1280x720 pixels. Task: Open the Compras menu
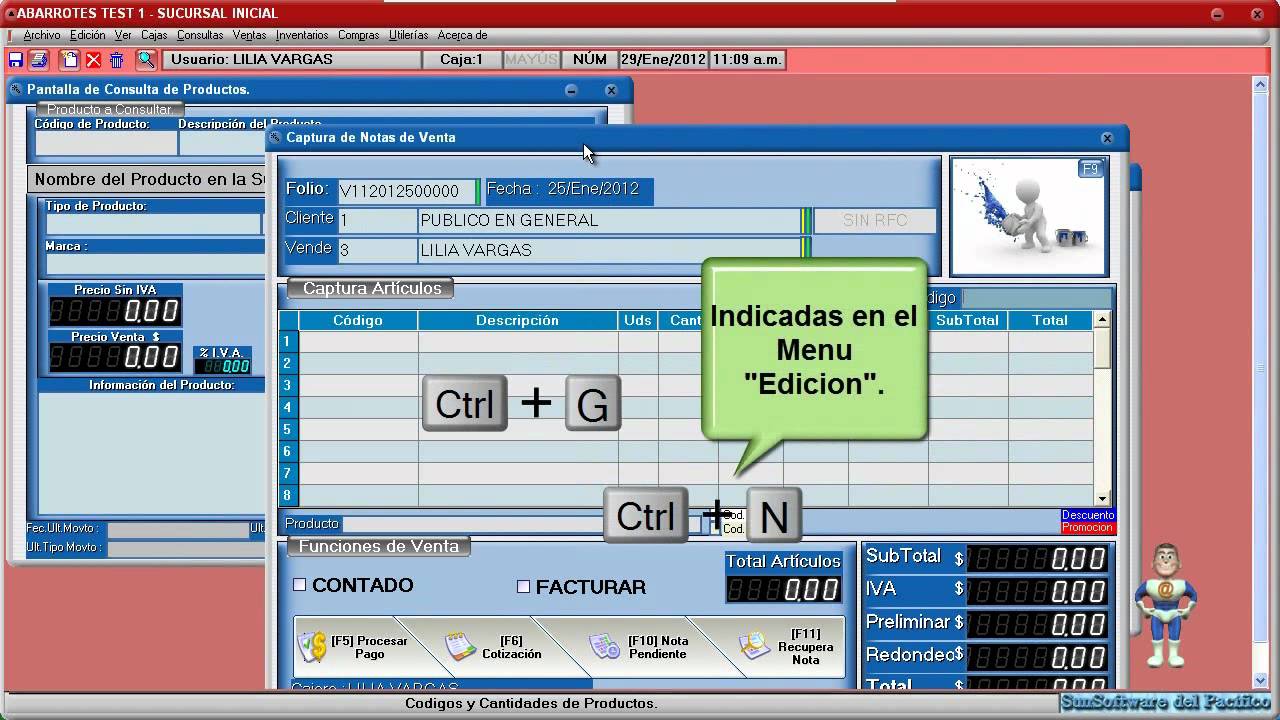tap(358, 35)
